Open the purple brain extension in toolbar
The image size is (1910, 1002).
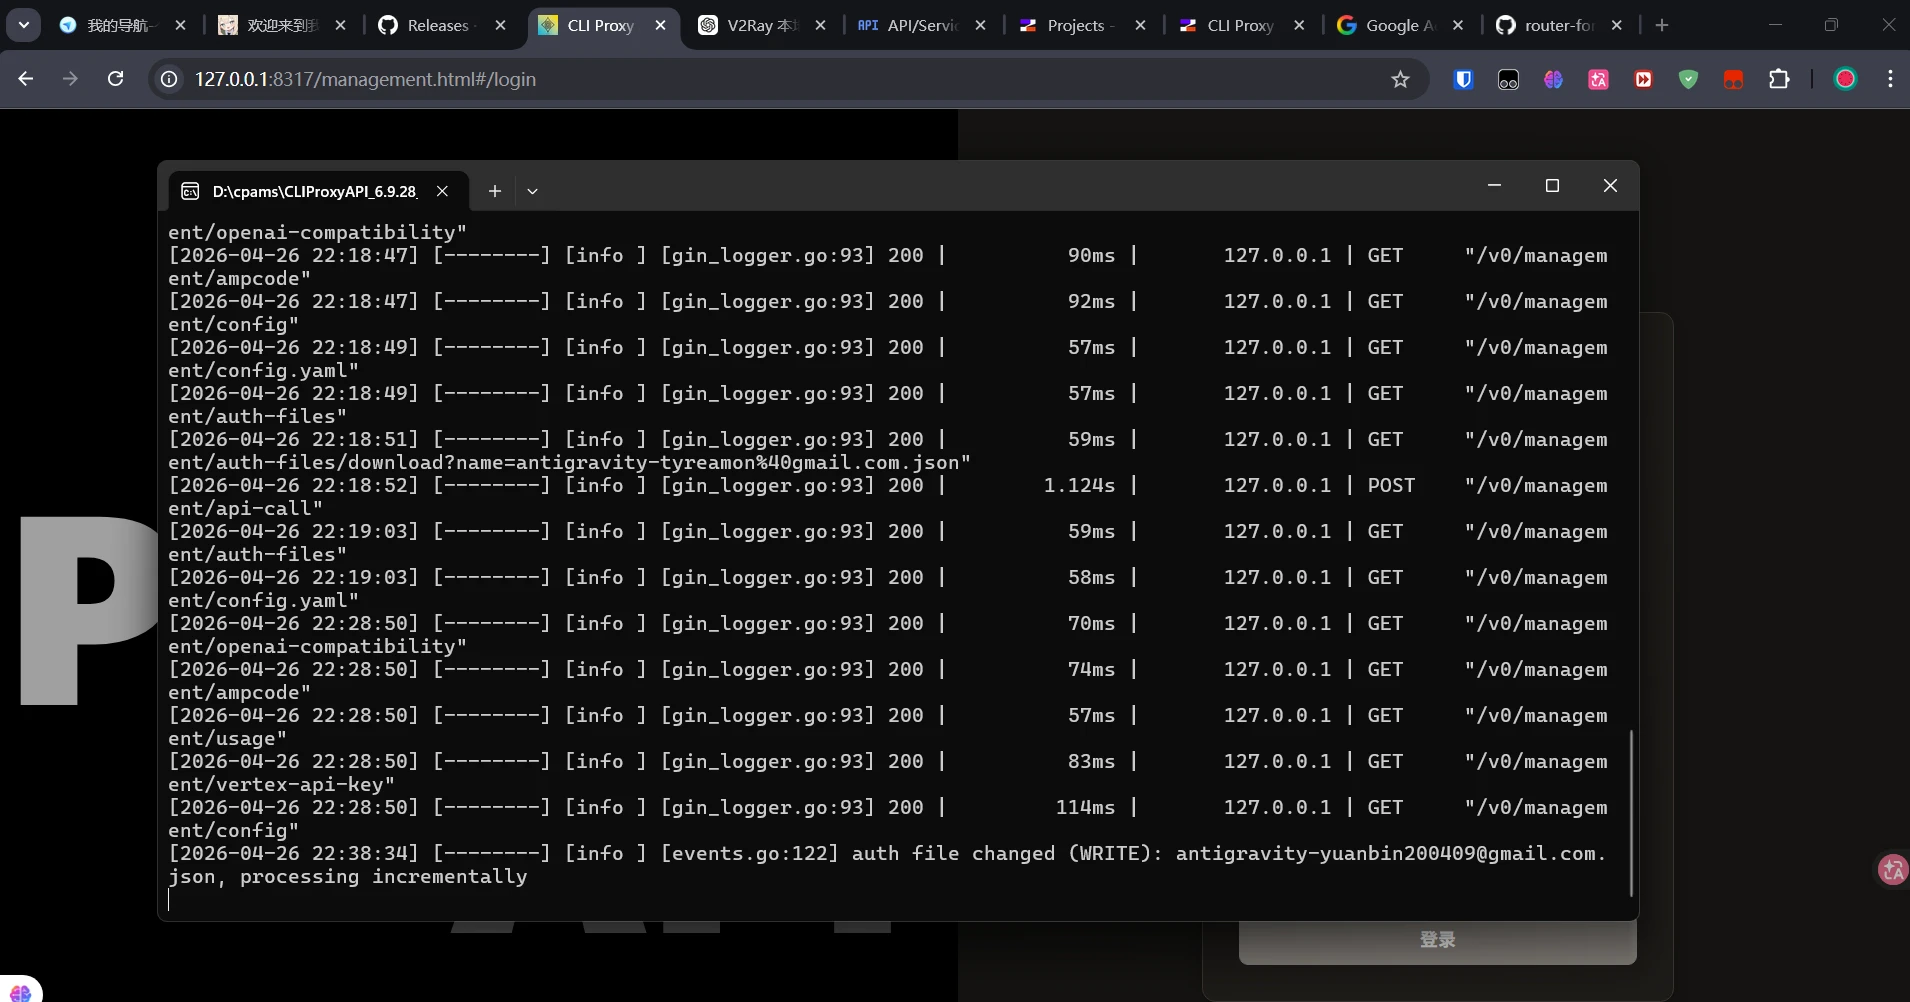(x=1553, y=79)
